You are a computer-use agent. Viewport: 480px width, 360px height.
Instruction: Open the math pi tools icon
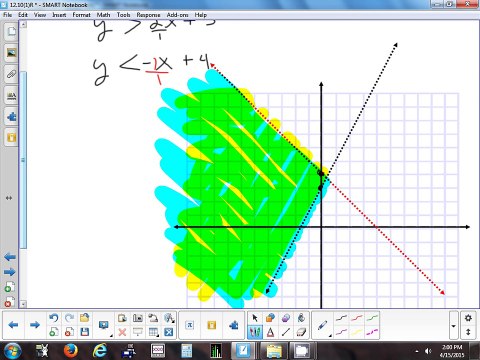coord(190,325)
